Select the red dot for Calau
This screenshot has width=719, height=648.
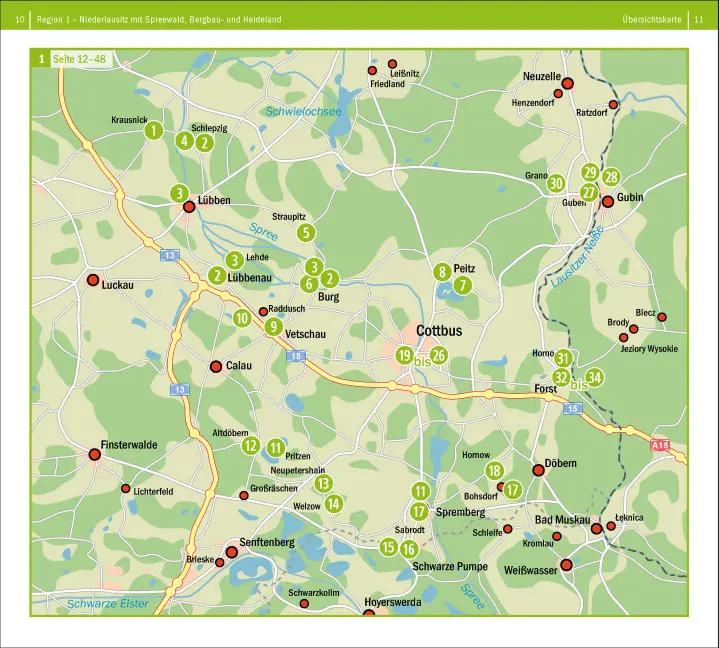pyautogui.click(x=216, y=366)
